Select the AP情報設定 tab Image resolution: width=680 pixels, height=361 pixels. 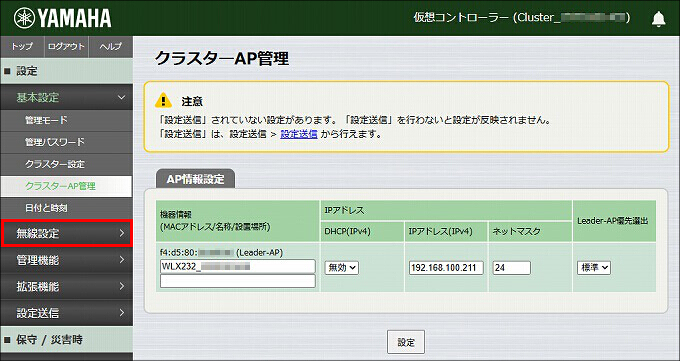195,179
